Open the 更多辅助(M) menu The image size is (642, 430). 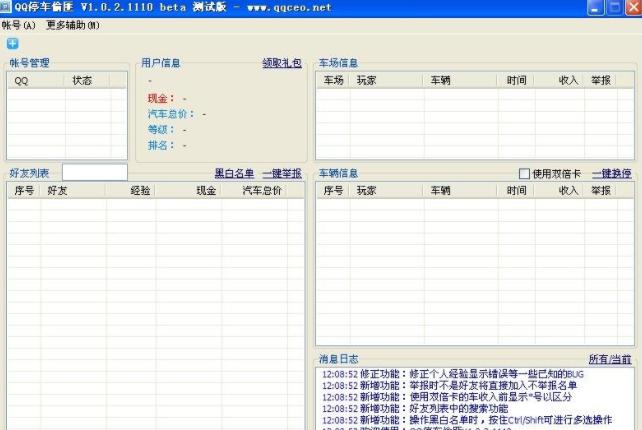[x=72, y=25]
